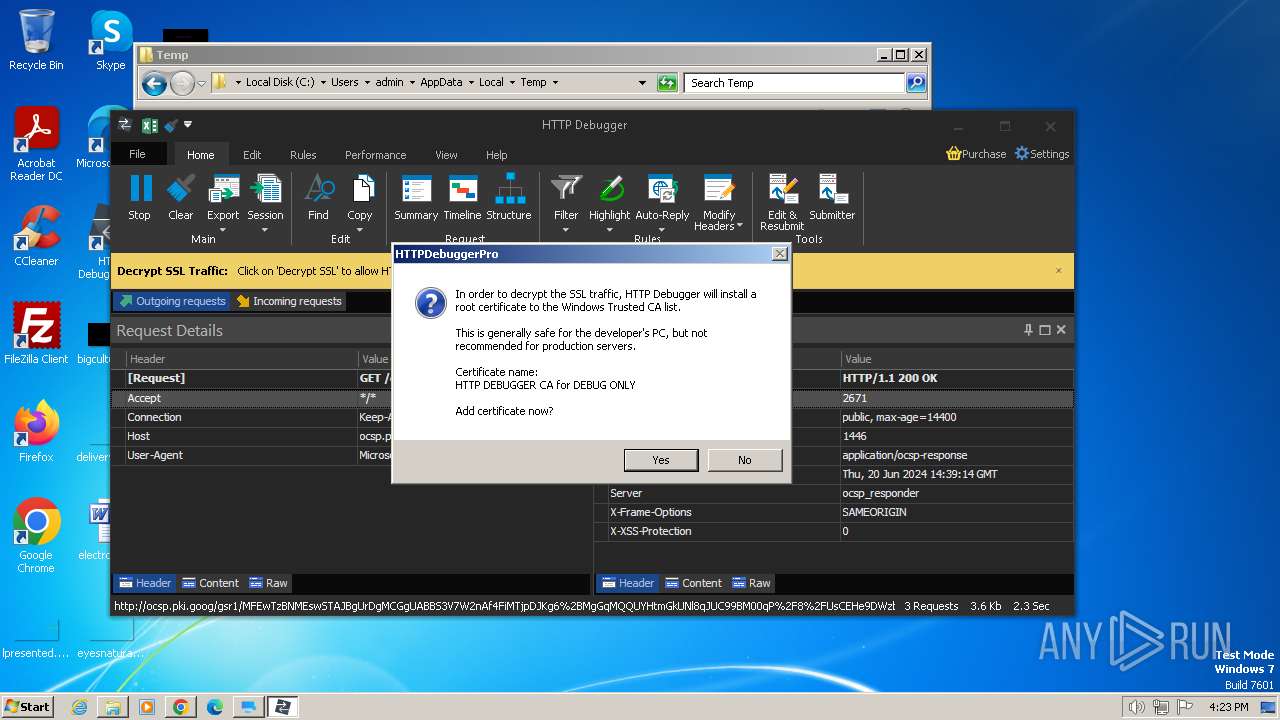
Task: Select request pane Raw tab
Action: click(x=268, y=583)
